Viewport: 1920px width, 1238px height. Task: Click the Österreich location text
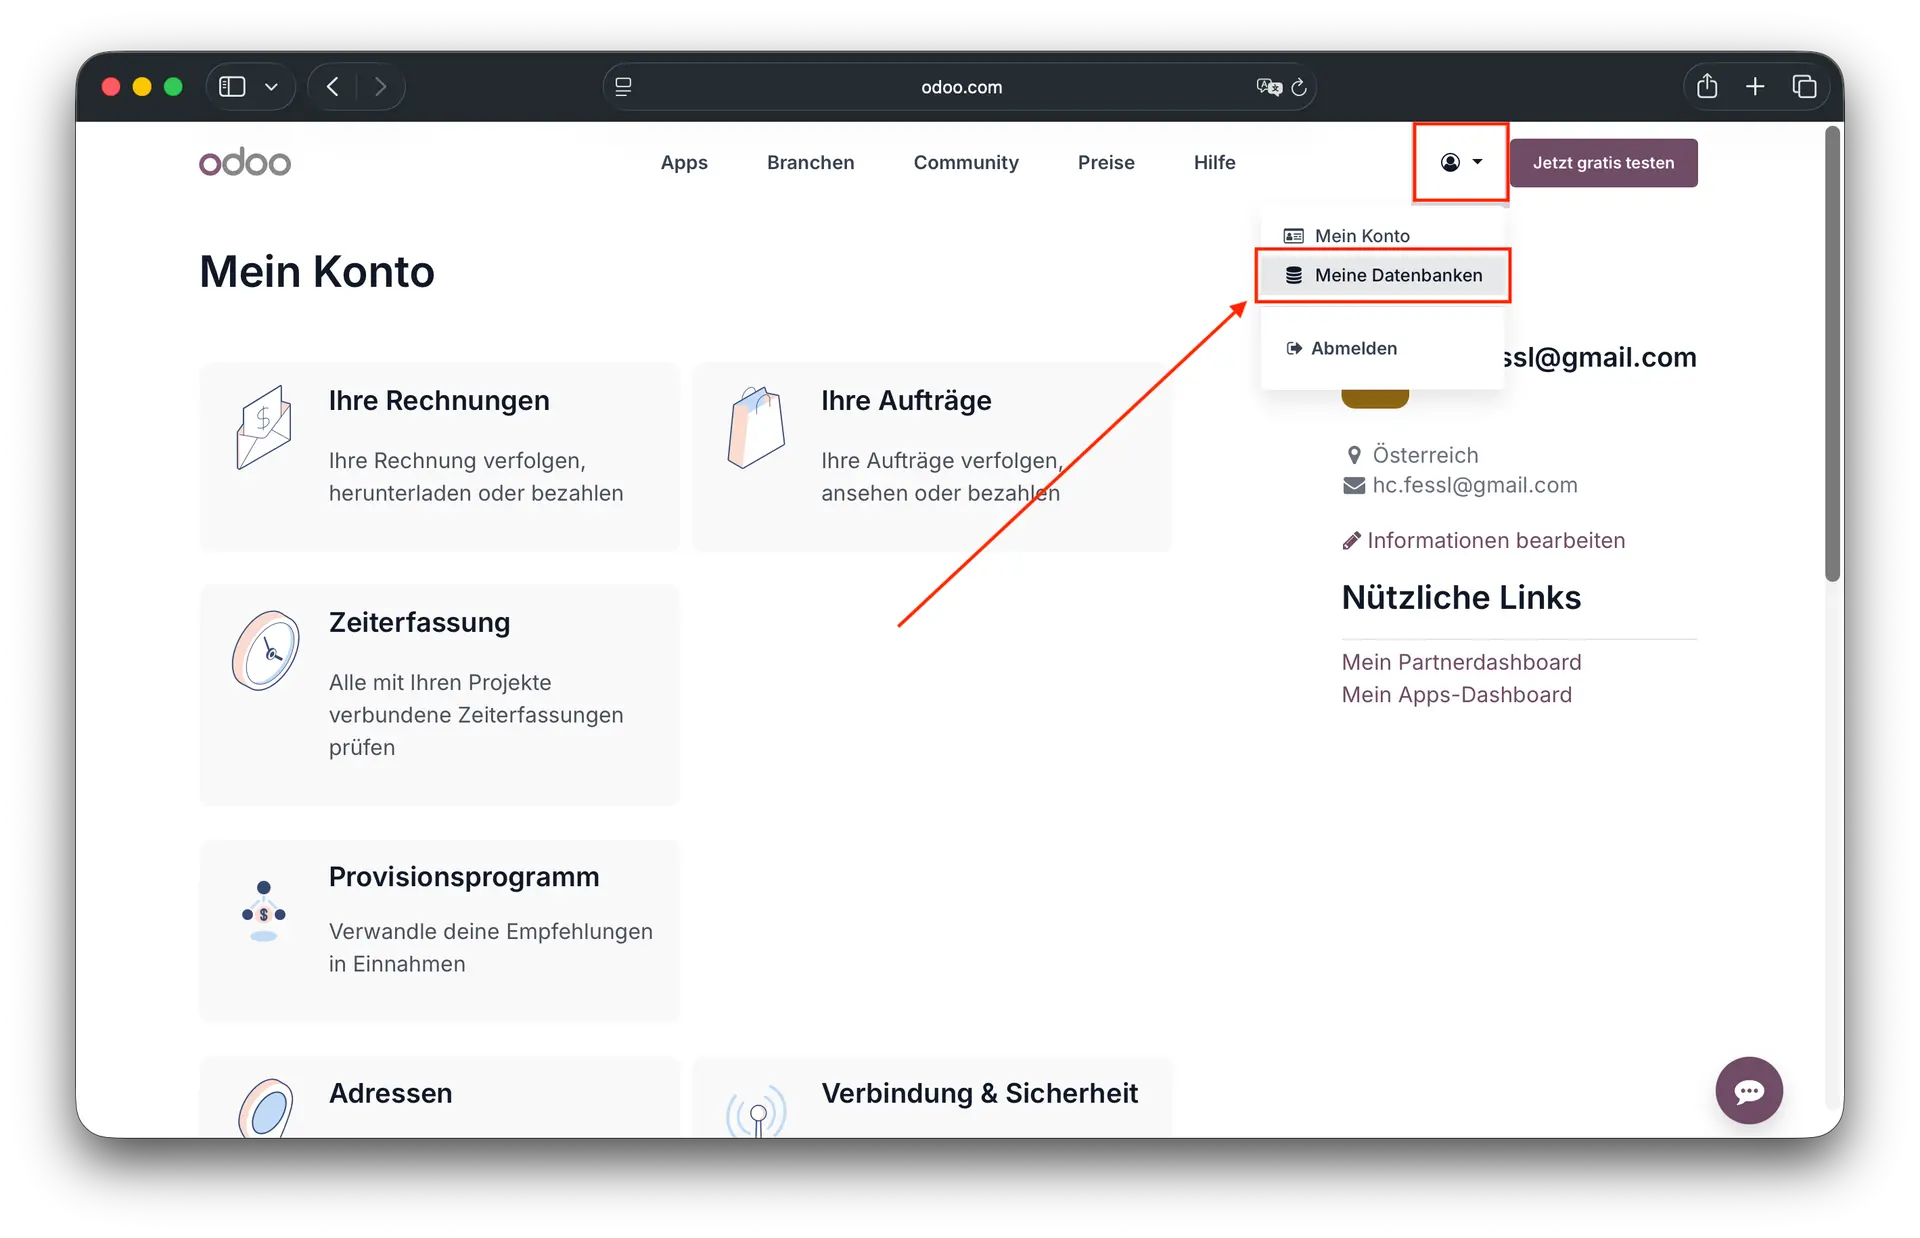(1425, 455)
